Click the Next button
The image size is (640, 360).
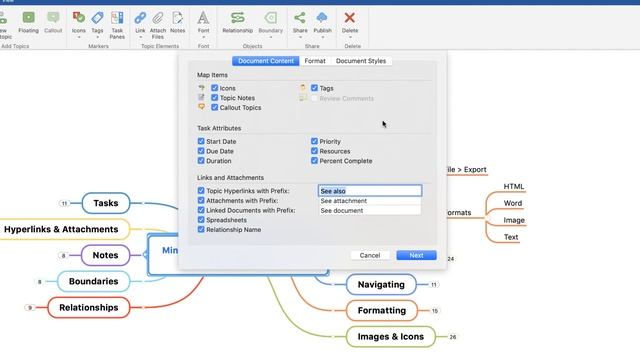point(416,255)
